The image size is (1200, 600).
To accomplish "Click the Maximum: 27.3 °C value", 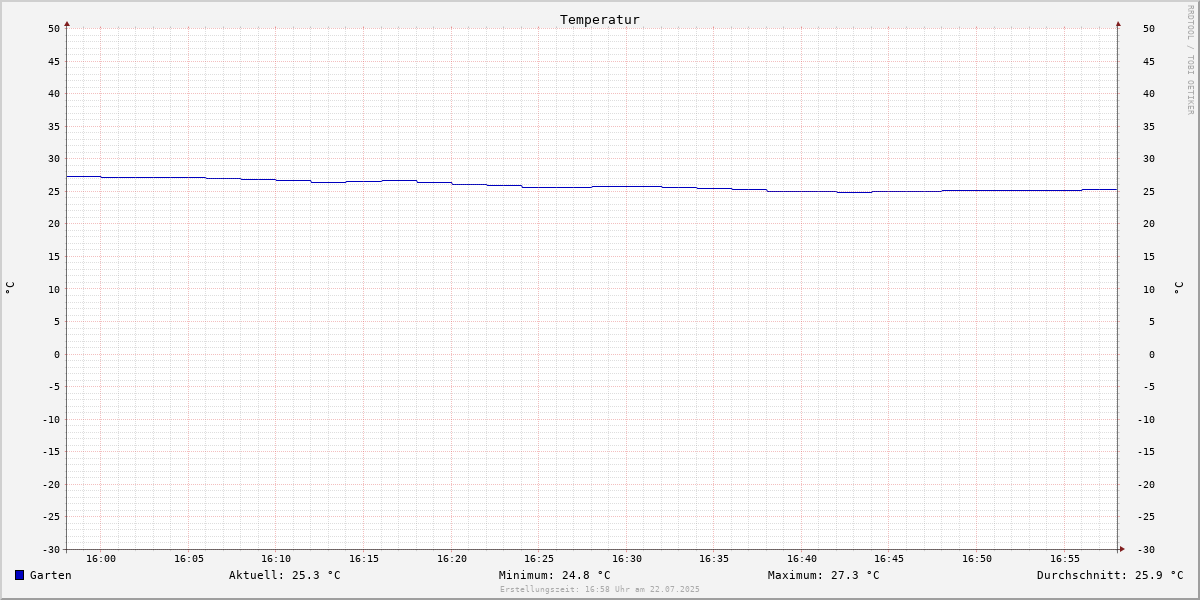I will pyautogui.click(x=824, y=575).
